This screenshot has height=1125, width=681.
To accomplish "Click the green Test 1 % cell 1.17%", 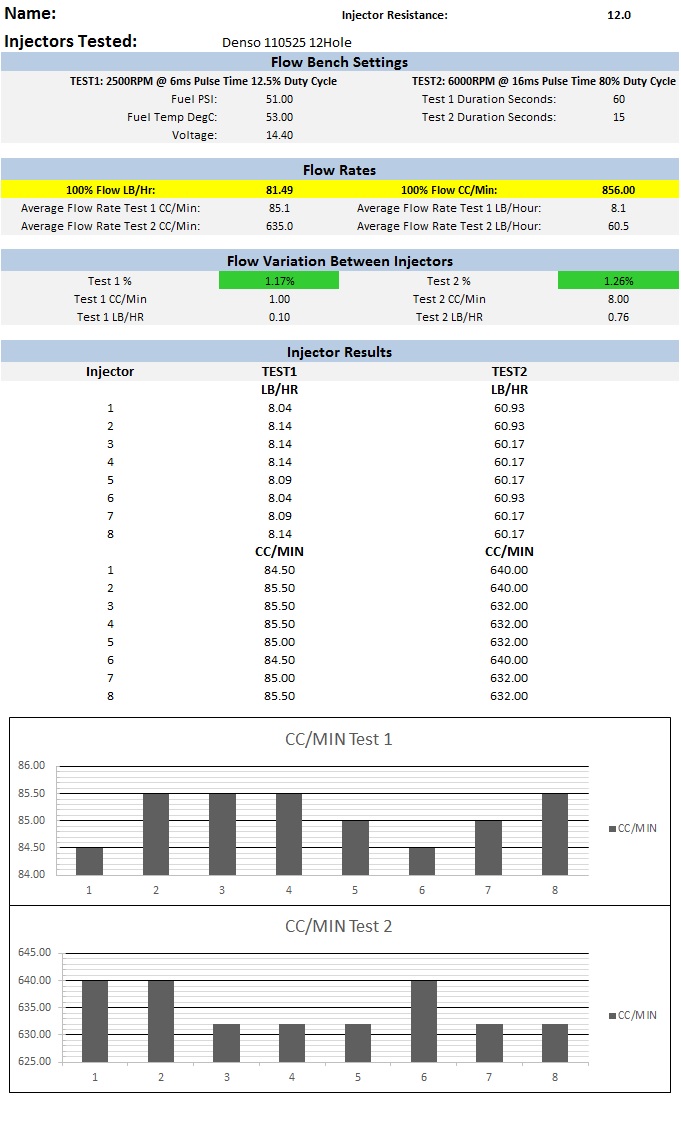I will pos(279,281).
